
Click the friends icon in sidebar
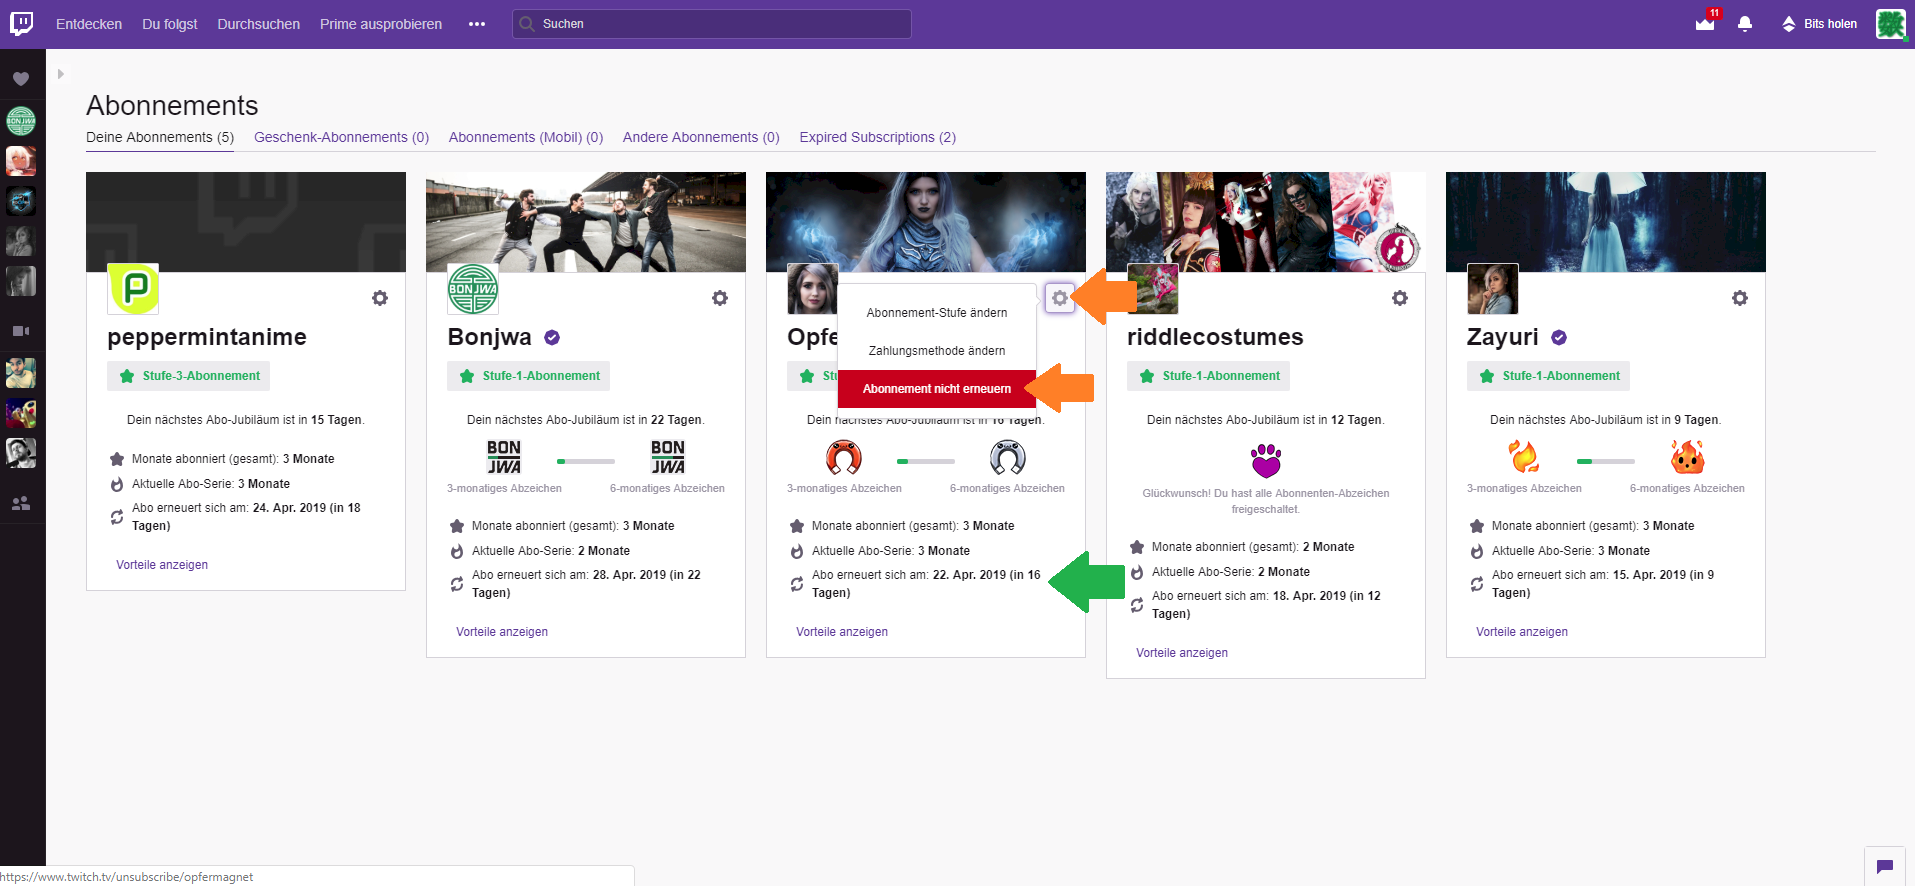click(21, 503)
